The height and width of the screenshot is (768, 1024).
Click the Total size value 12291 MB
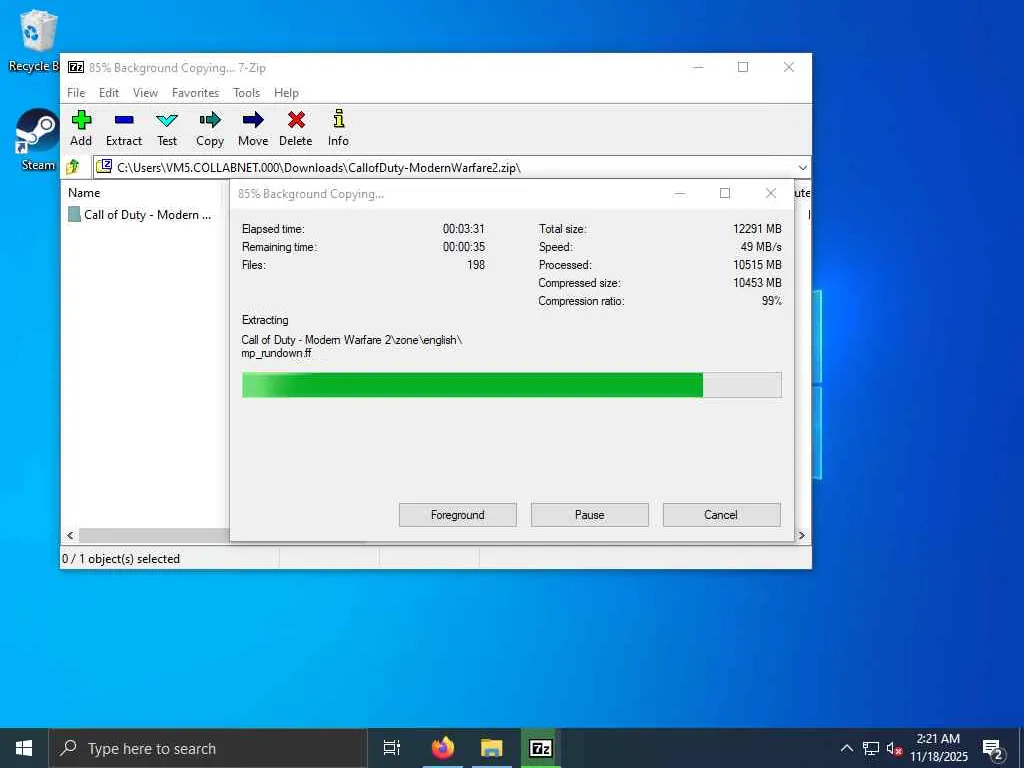pyautogui.click(x=757, y=229)
